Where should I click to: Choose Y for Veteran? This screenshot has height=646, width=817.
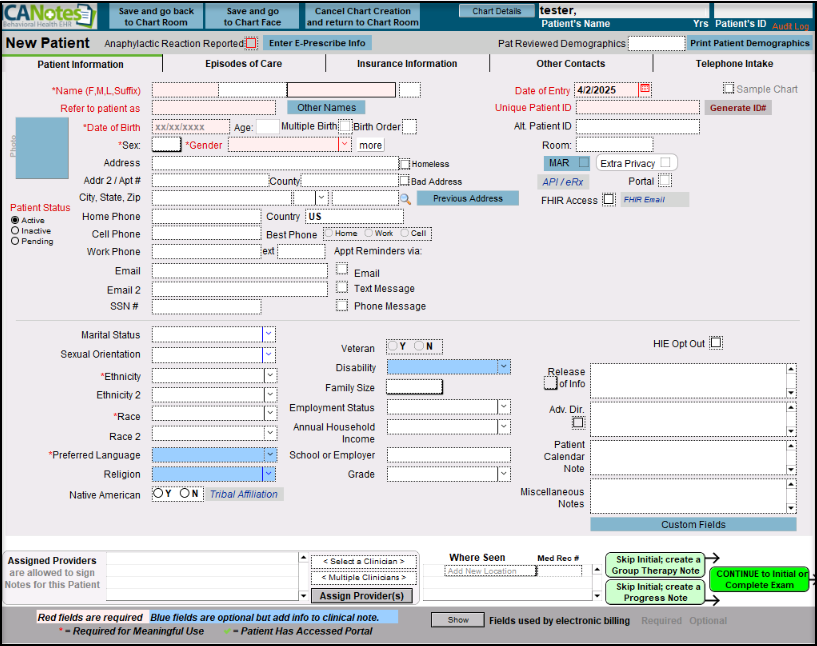tap(393, 347)
